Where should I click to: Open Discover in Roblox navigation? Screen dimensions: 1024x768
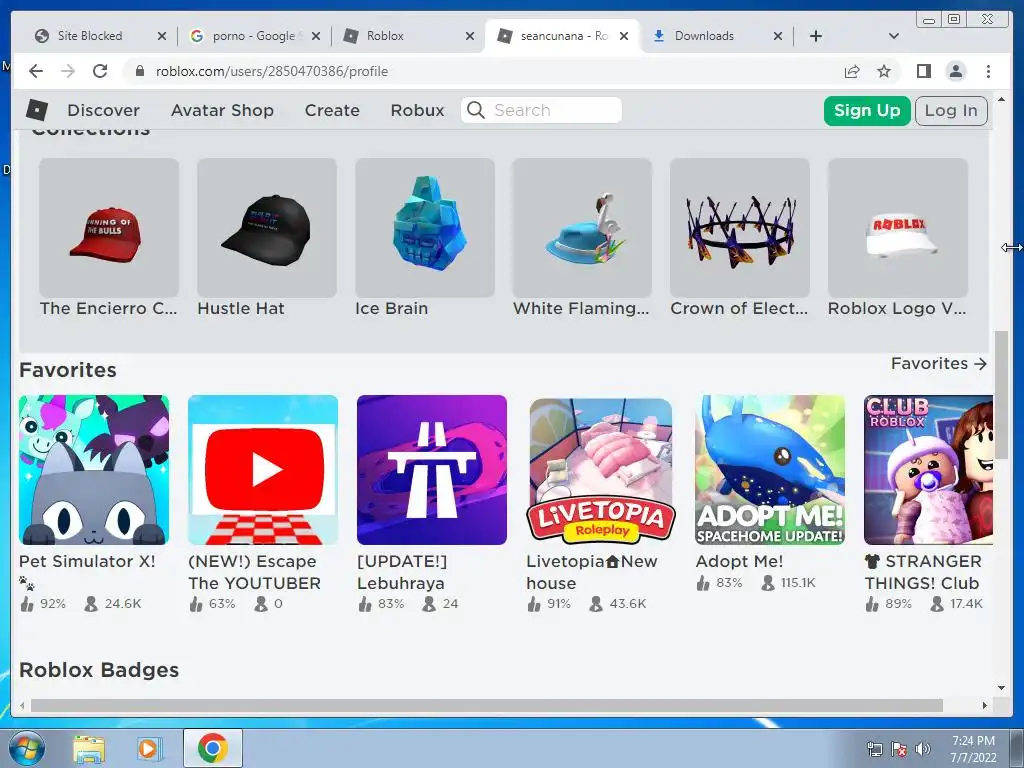point(103,110)
